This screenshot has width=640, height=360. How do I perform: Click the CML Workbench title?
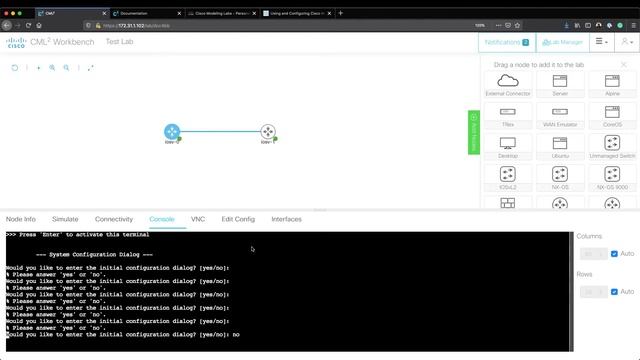click(62, 42)
